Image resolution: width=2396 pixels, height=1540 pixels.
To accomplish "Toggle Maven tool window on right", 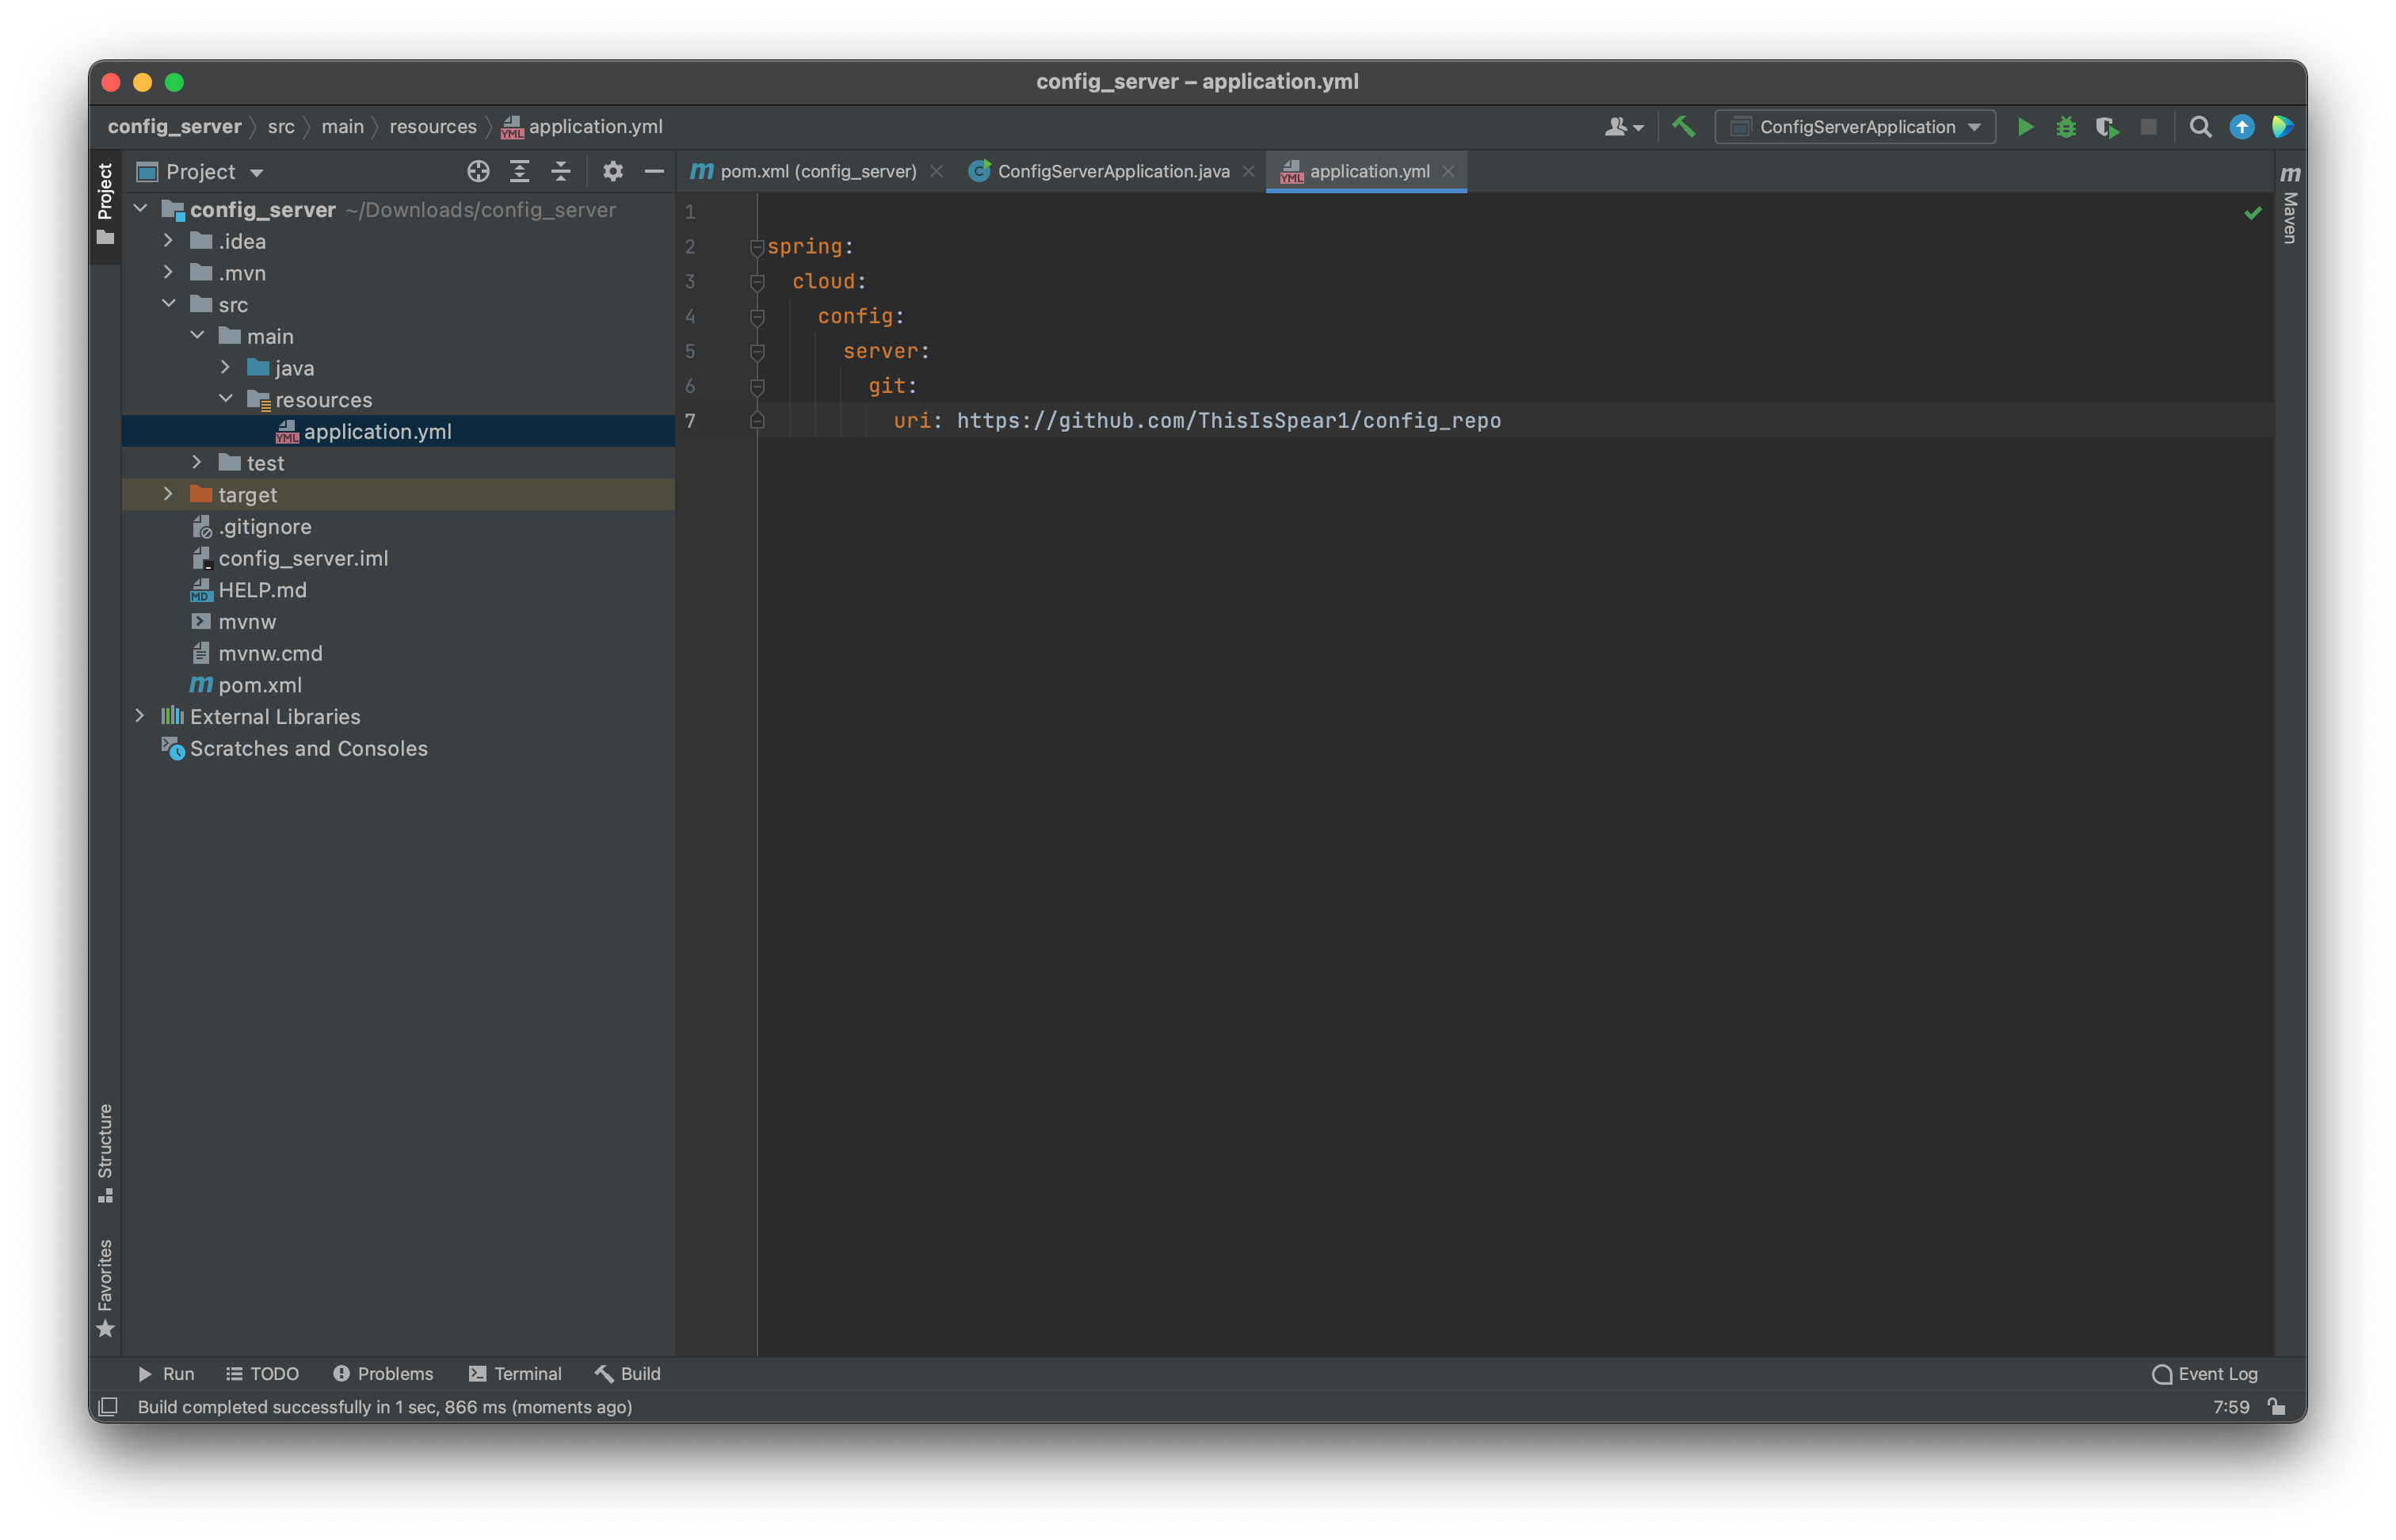I will pyautogui.click(x=2290, y=205).
